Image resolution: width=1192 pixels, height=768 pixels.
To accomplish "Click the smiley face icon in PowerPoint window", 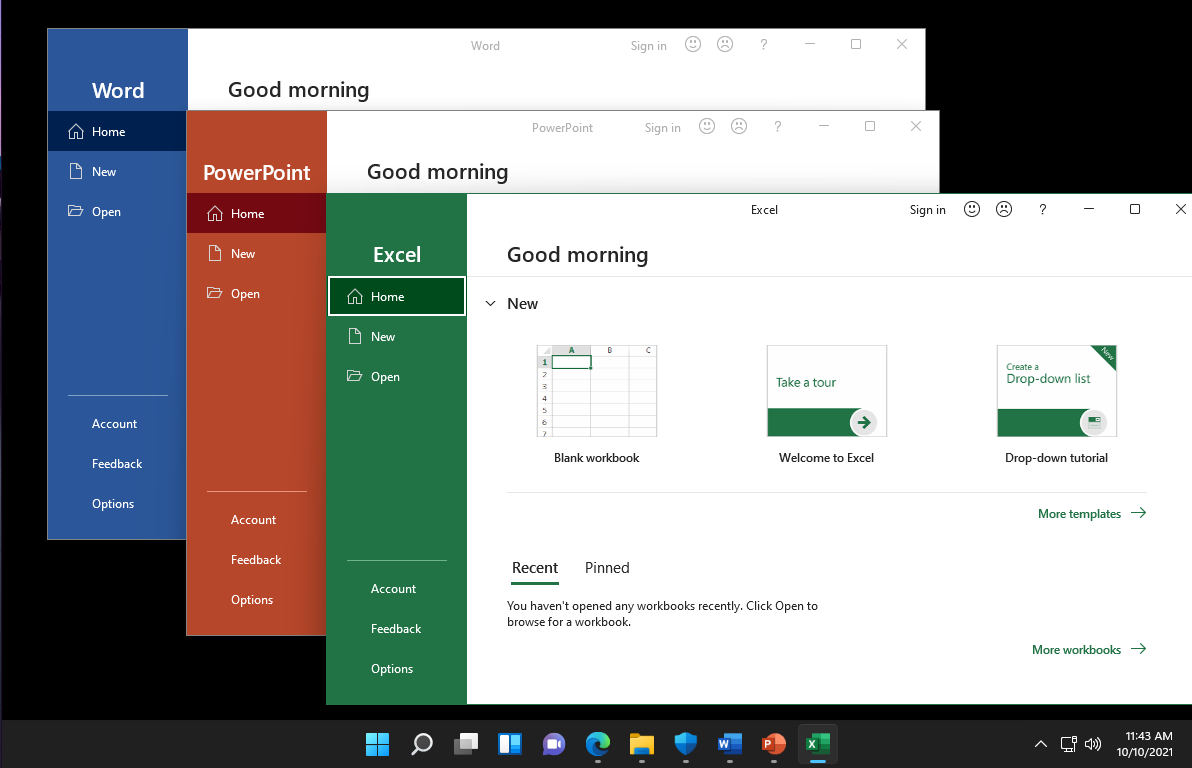I will click(x=707, y=126).
